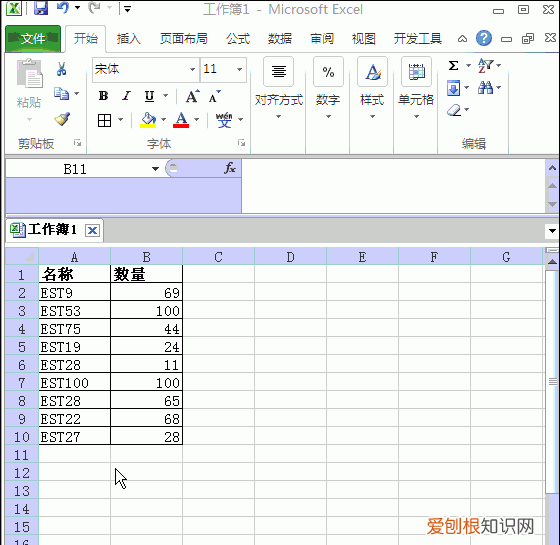Select the 名称 header cell

(75, 274)
